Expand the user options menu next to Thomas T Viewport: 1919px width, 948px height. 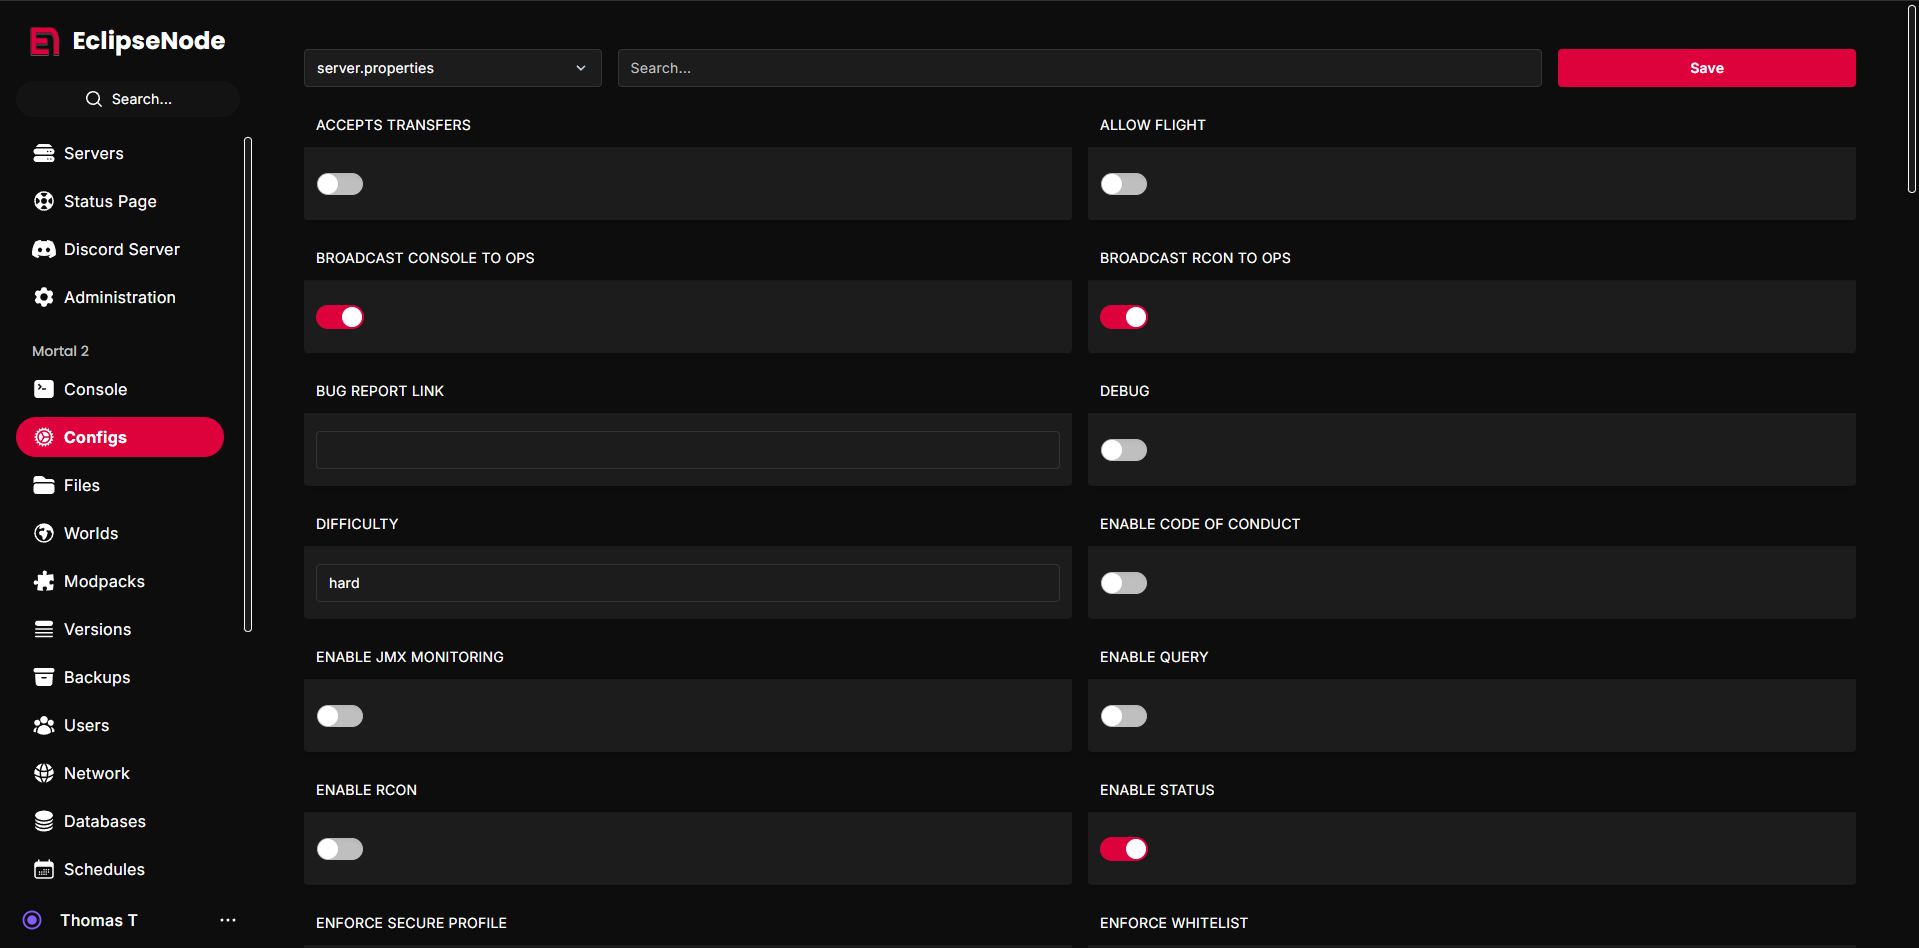[228, 920]
